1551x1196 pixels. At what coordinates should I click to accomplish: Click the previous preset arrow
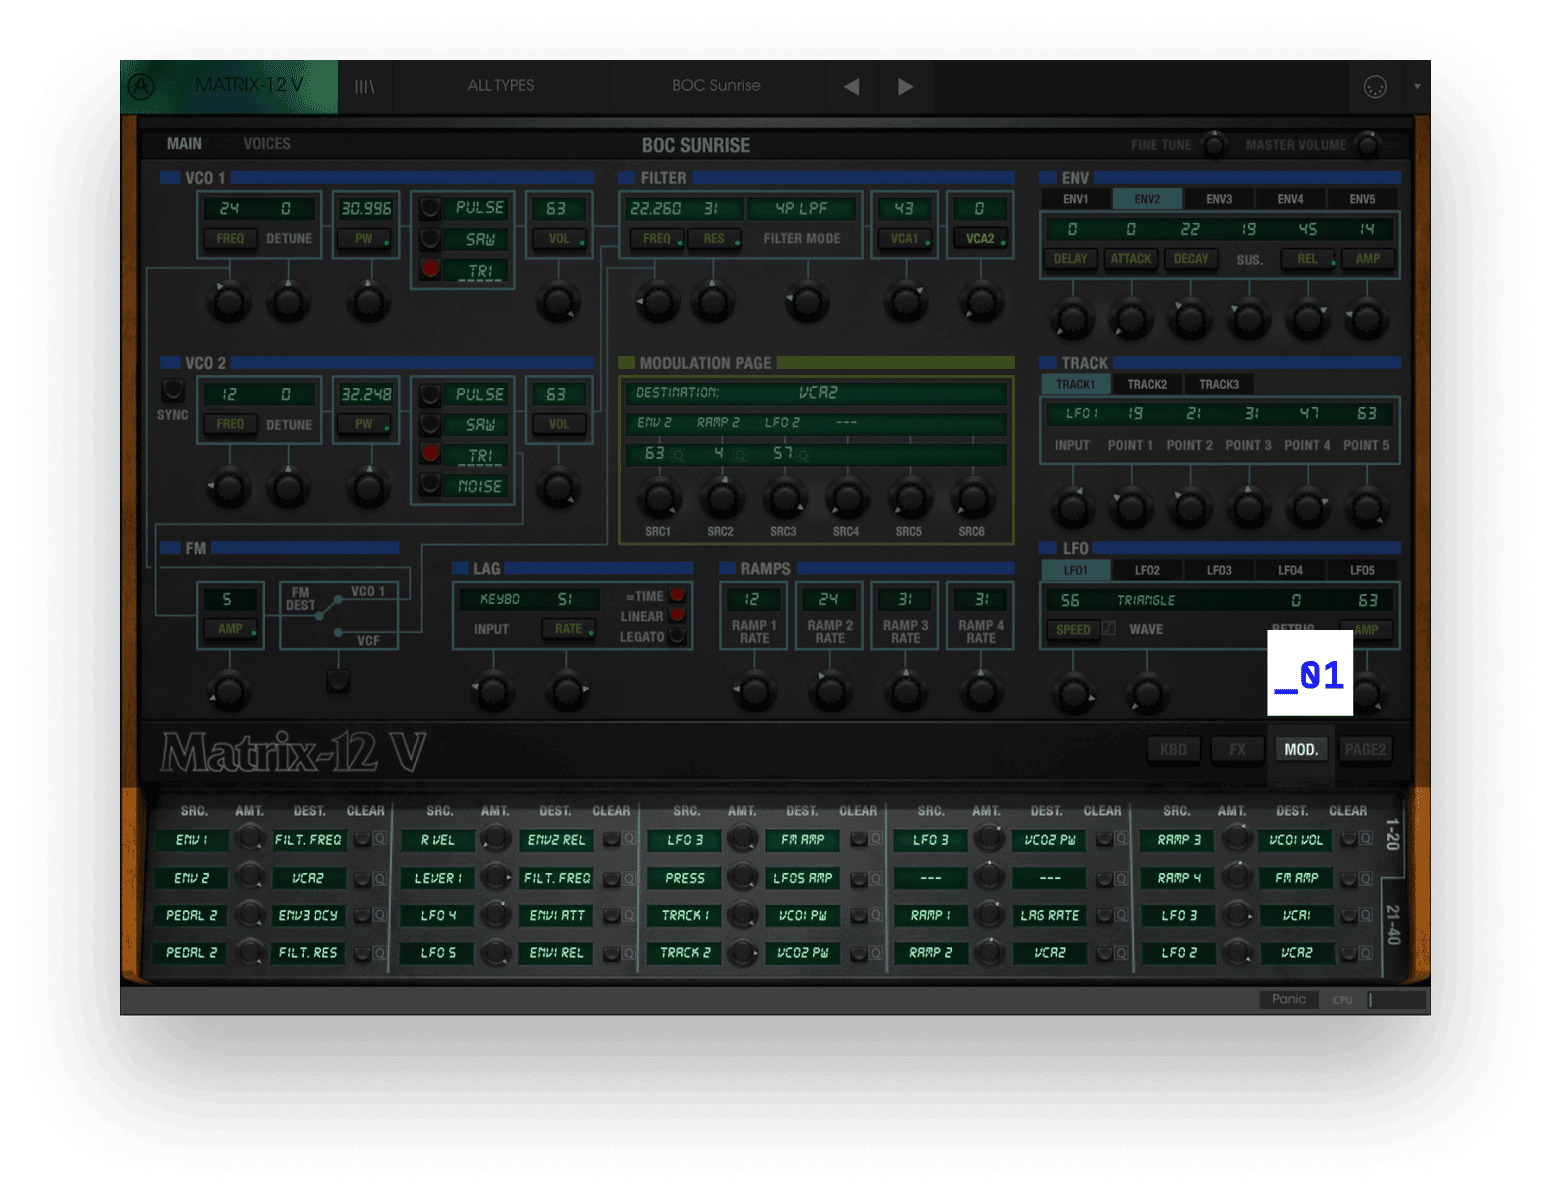click(x=851, y=86)
